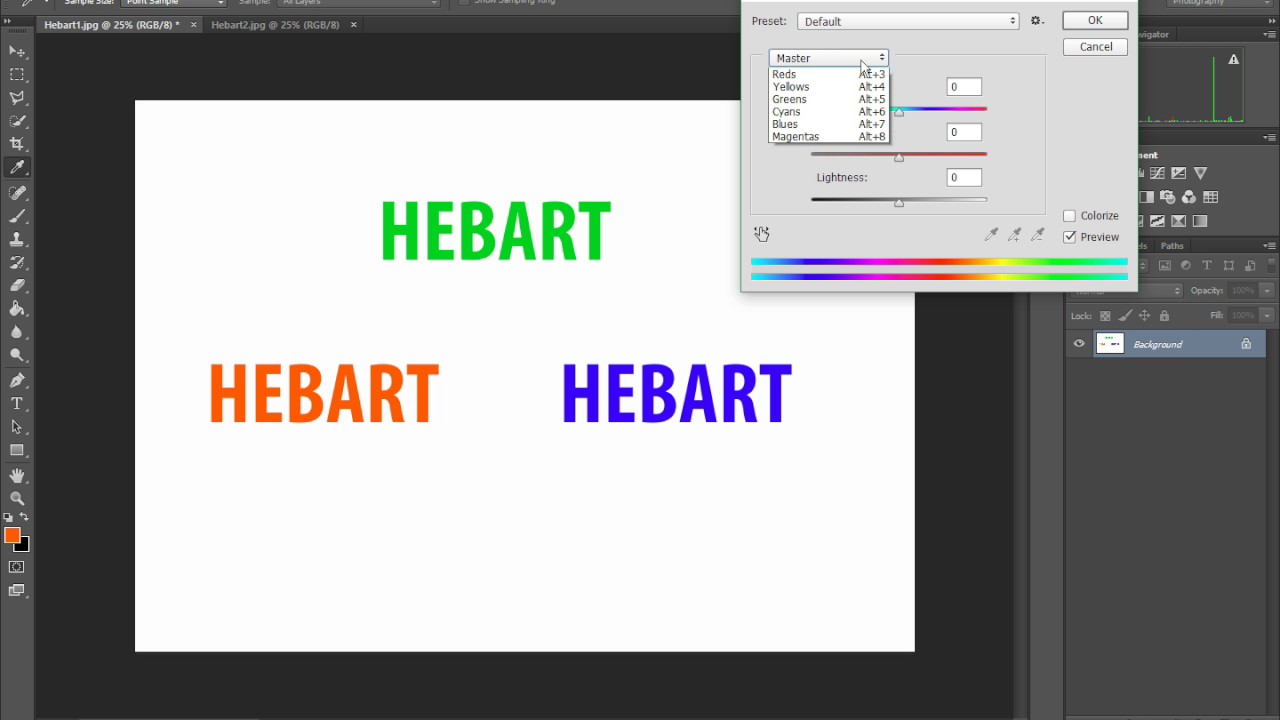Screen dimensions: 1280x720
Task: Toggle filter for type layers
Action: [x=1207, y=265]
